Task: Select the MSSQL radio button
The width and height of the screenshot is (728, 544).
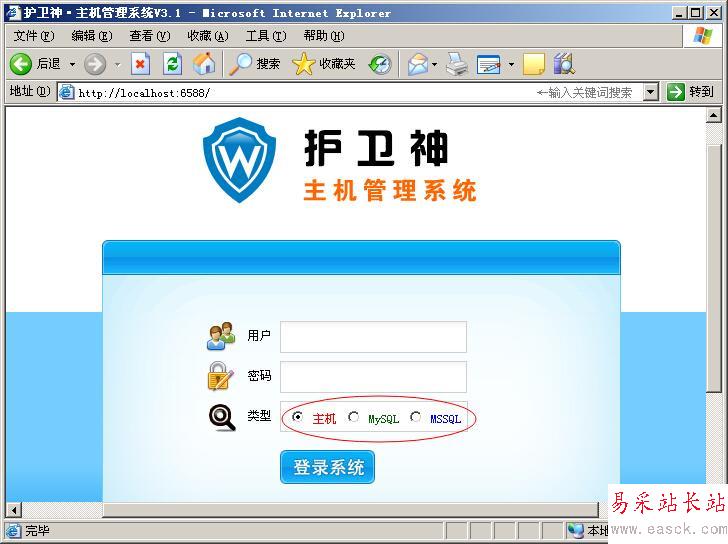Action: pos(416,417)
